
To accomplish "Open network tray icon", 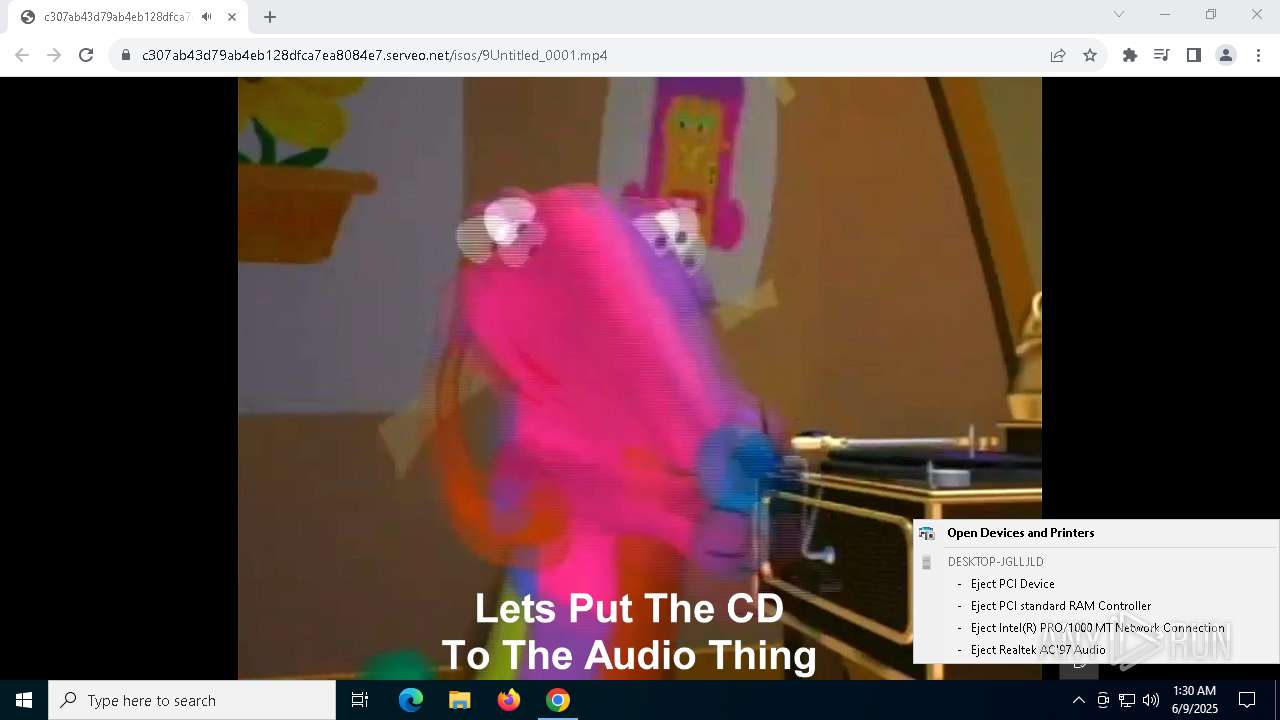I will [1127, 700].
